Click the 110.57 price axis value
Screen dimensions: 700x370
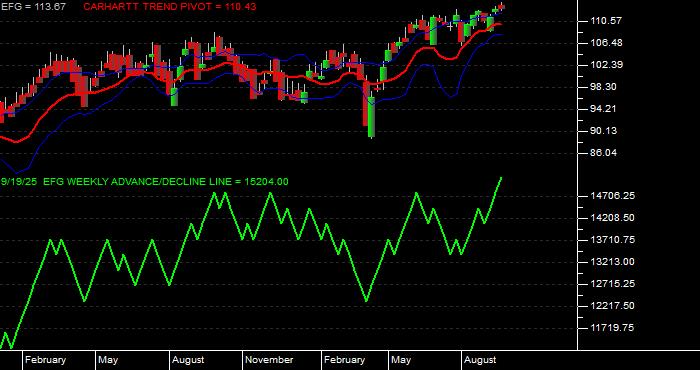click(606, 21)
